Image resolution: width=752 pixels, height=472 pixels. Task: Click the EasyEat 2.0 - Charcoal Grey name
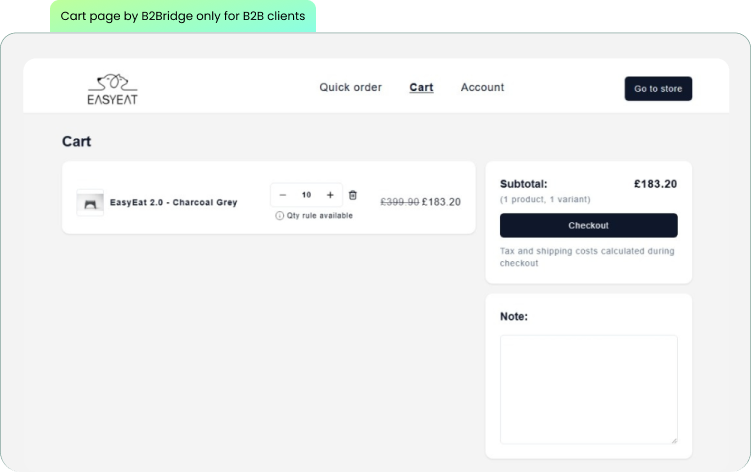point(174,202)
